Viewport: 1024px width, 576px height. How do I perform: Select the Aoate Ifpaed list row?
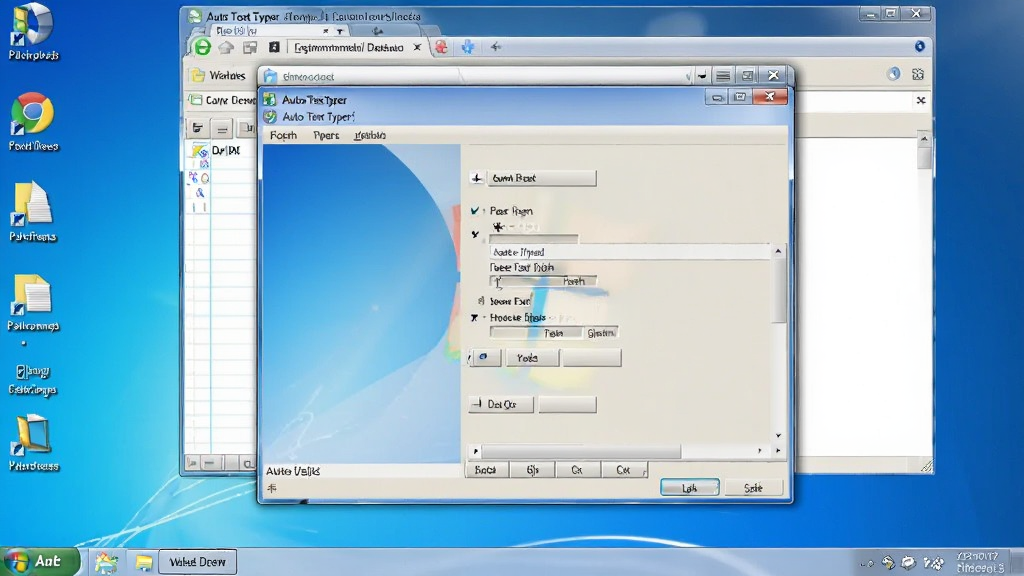pyautogui.click(x=630, y=252)
